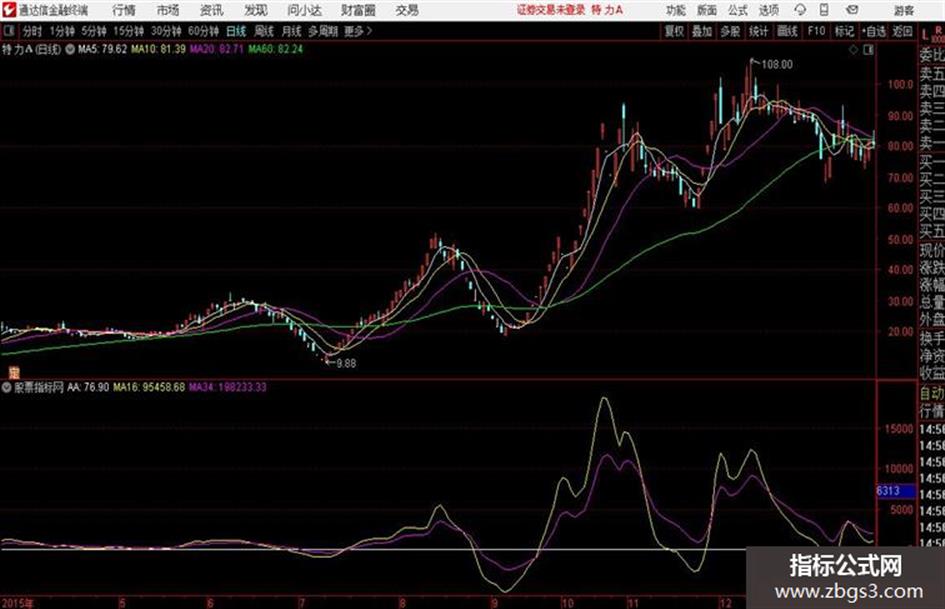The image size is (945, 609).
Task: Click the 108.00 high price marker
Action: point(777,65)
